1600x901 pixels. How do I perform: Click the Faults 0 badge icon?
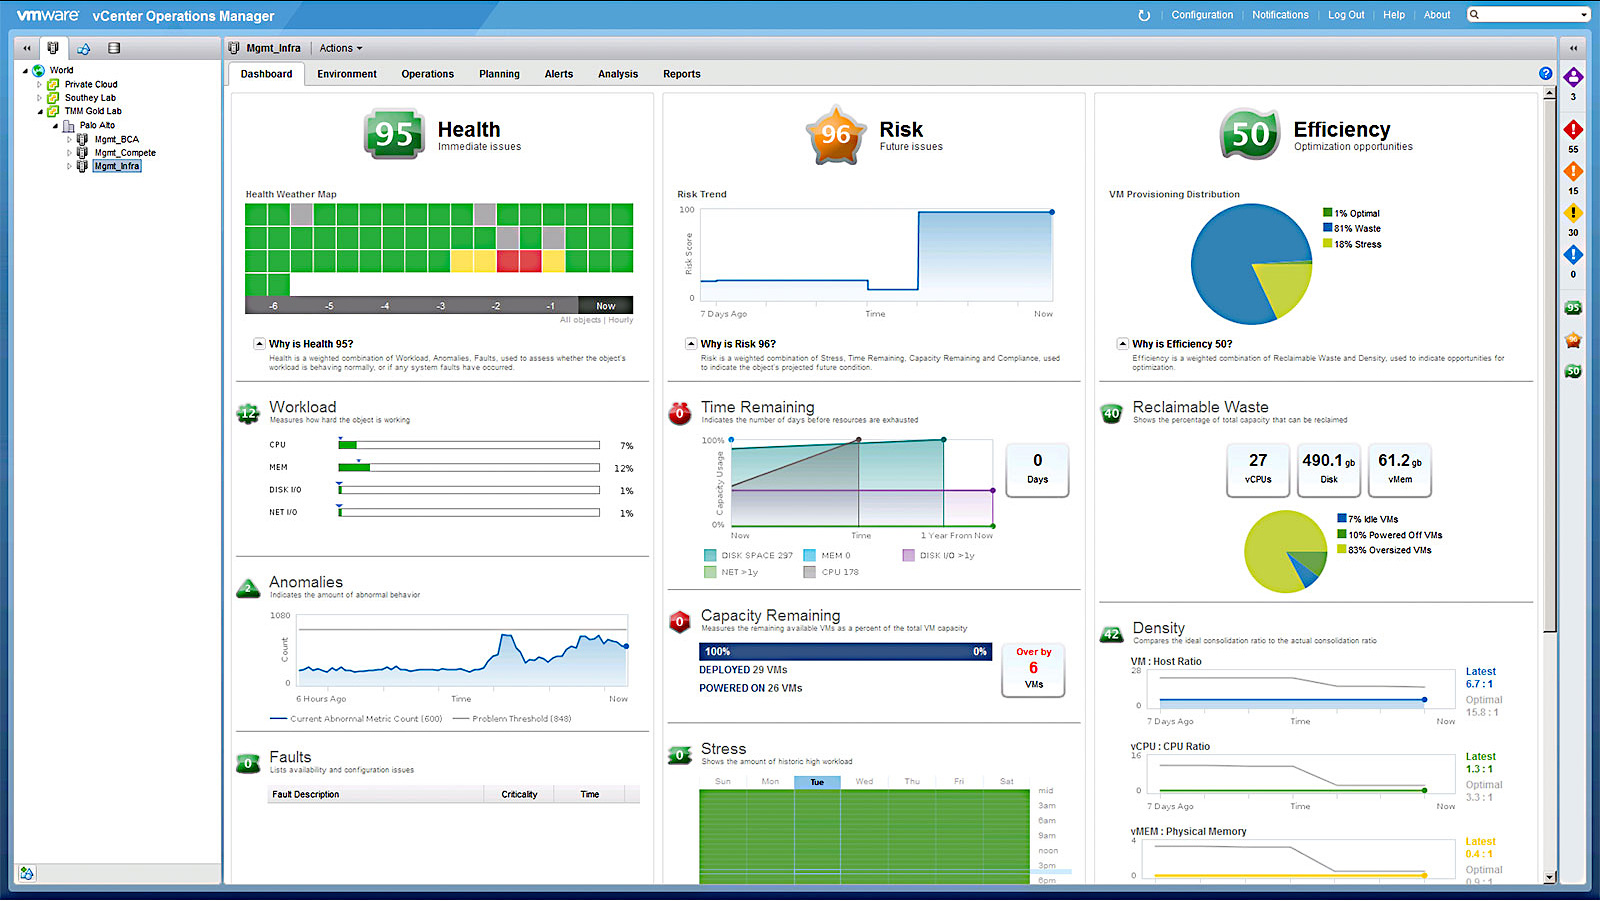pos(248,763)
